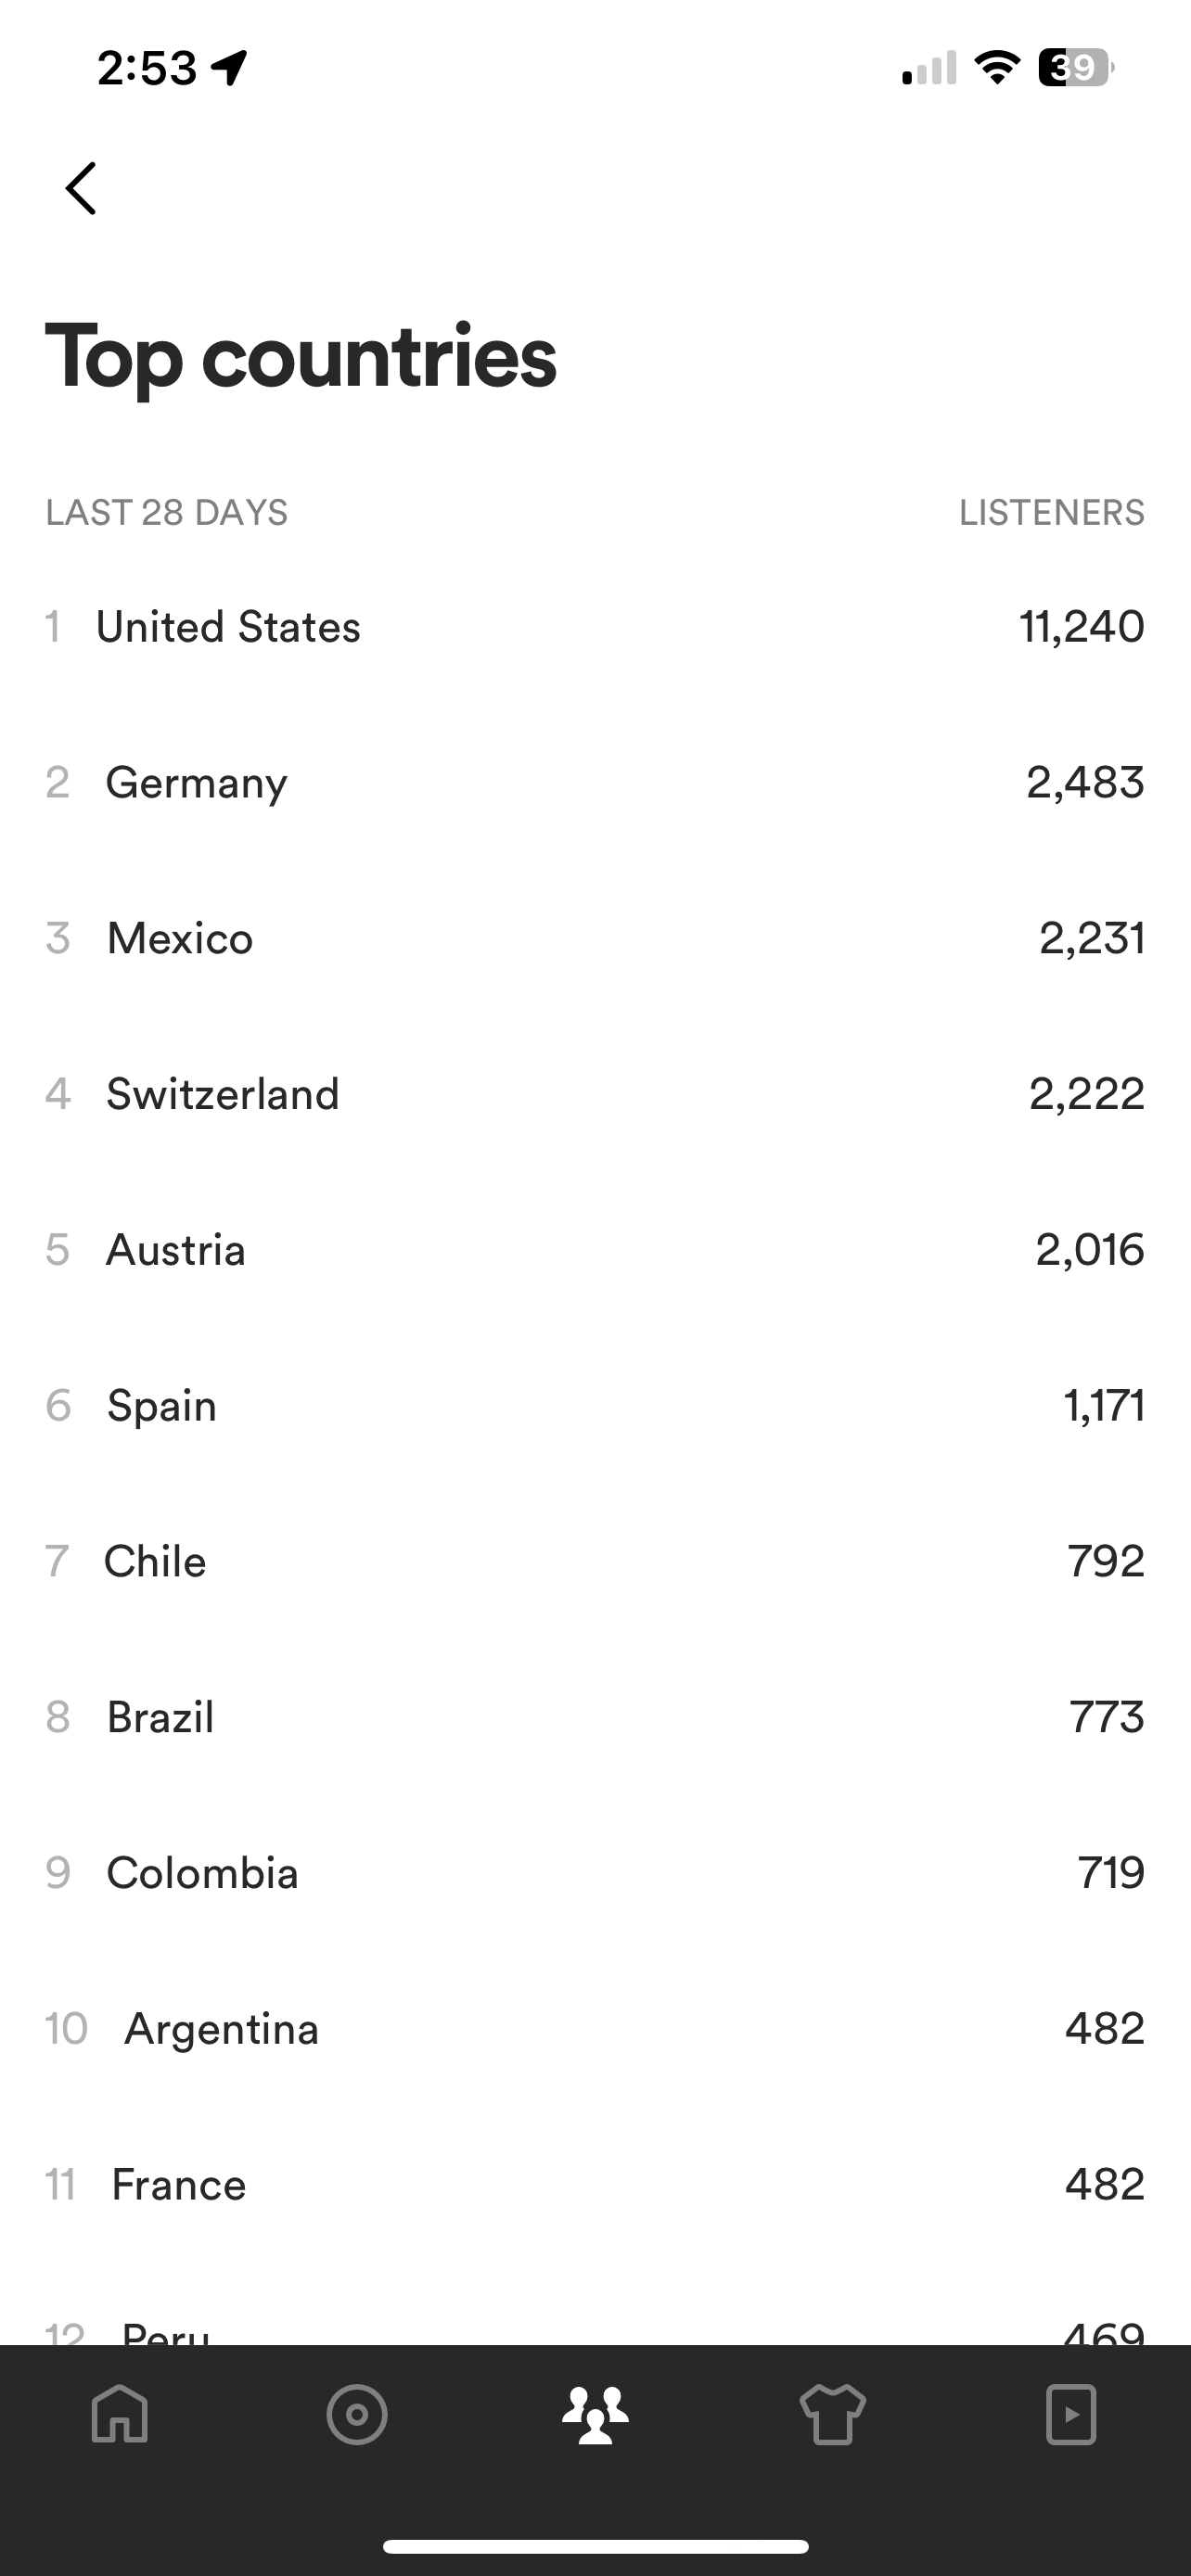Tap the back arrow icon
The width and height of the screenshot is (1191, 2576).
click(x=81, y=188)
